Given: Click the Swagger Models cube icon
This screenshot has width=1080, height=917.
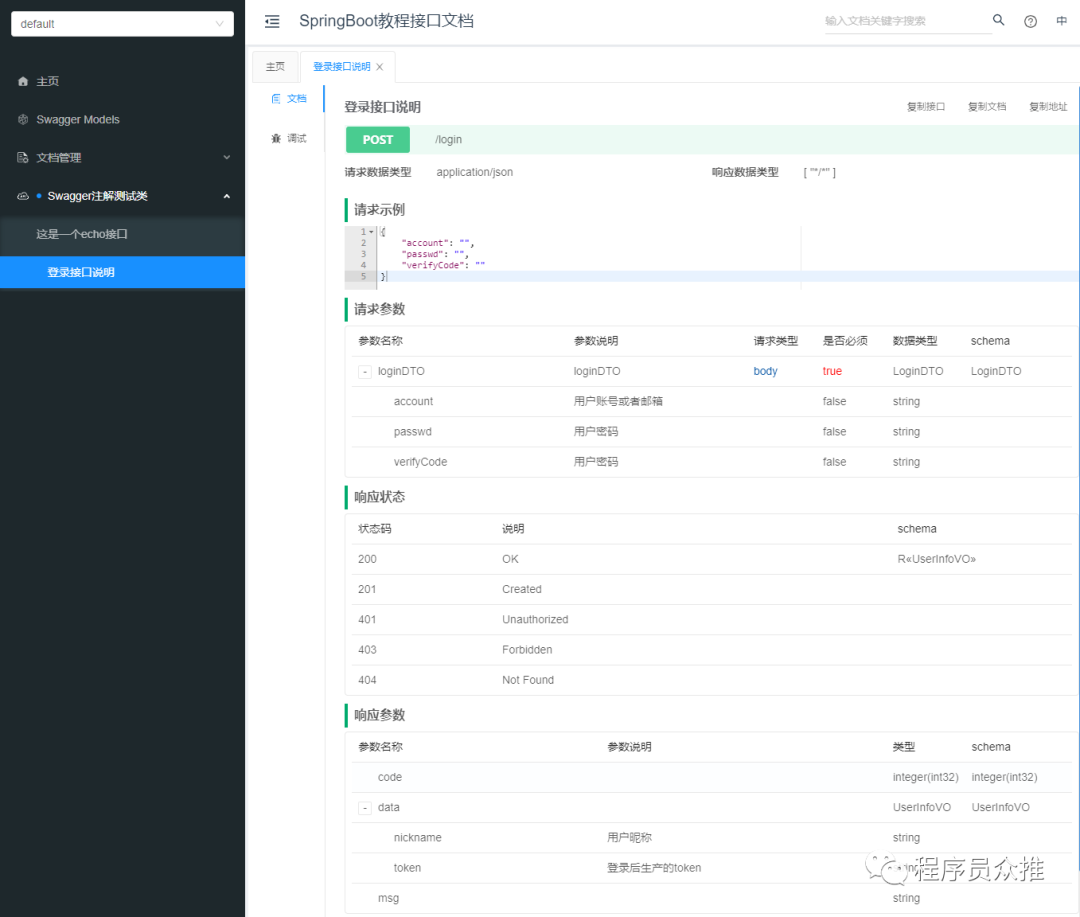Looking at the screenshot, I should pos(23,119).
